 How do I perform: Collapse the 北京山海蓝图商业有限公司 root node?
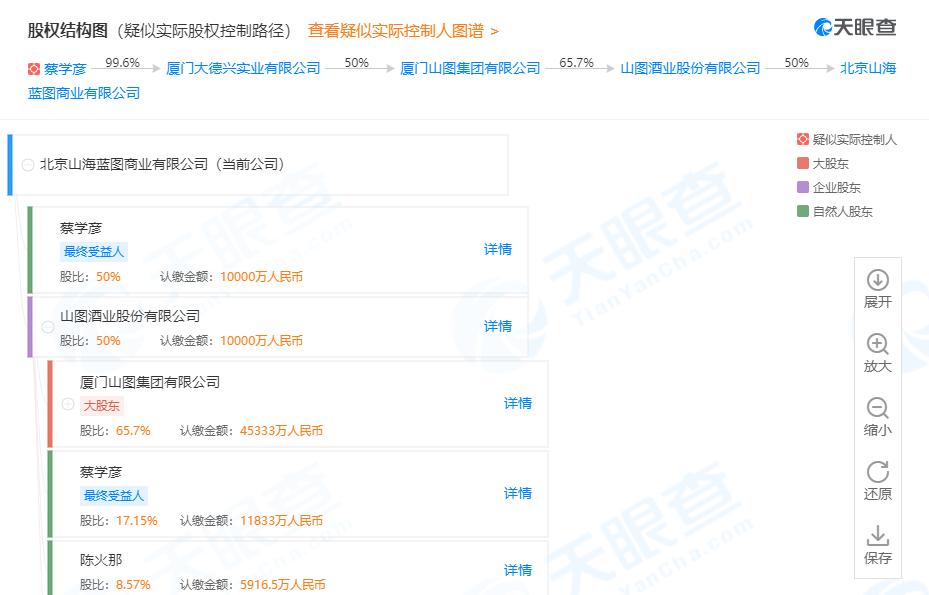coord(28,165)
